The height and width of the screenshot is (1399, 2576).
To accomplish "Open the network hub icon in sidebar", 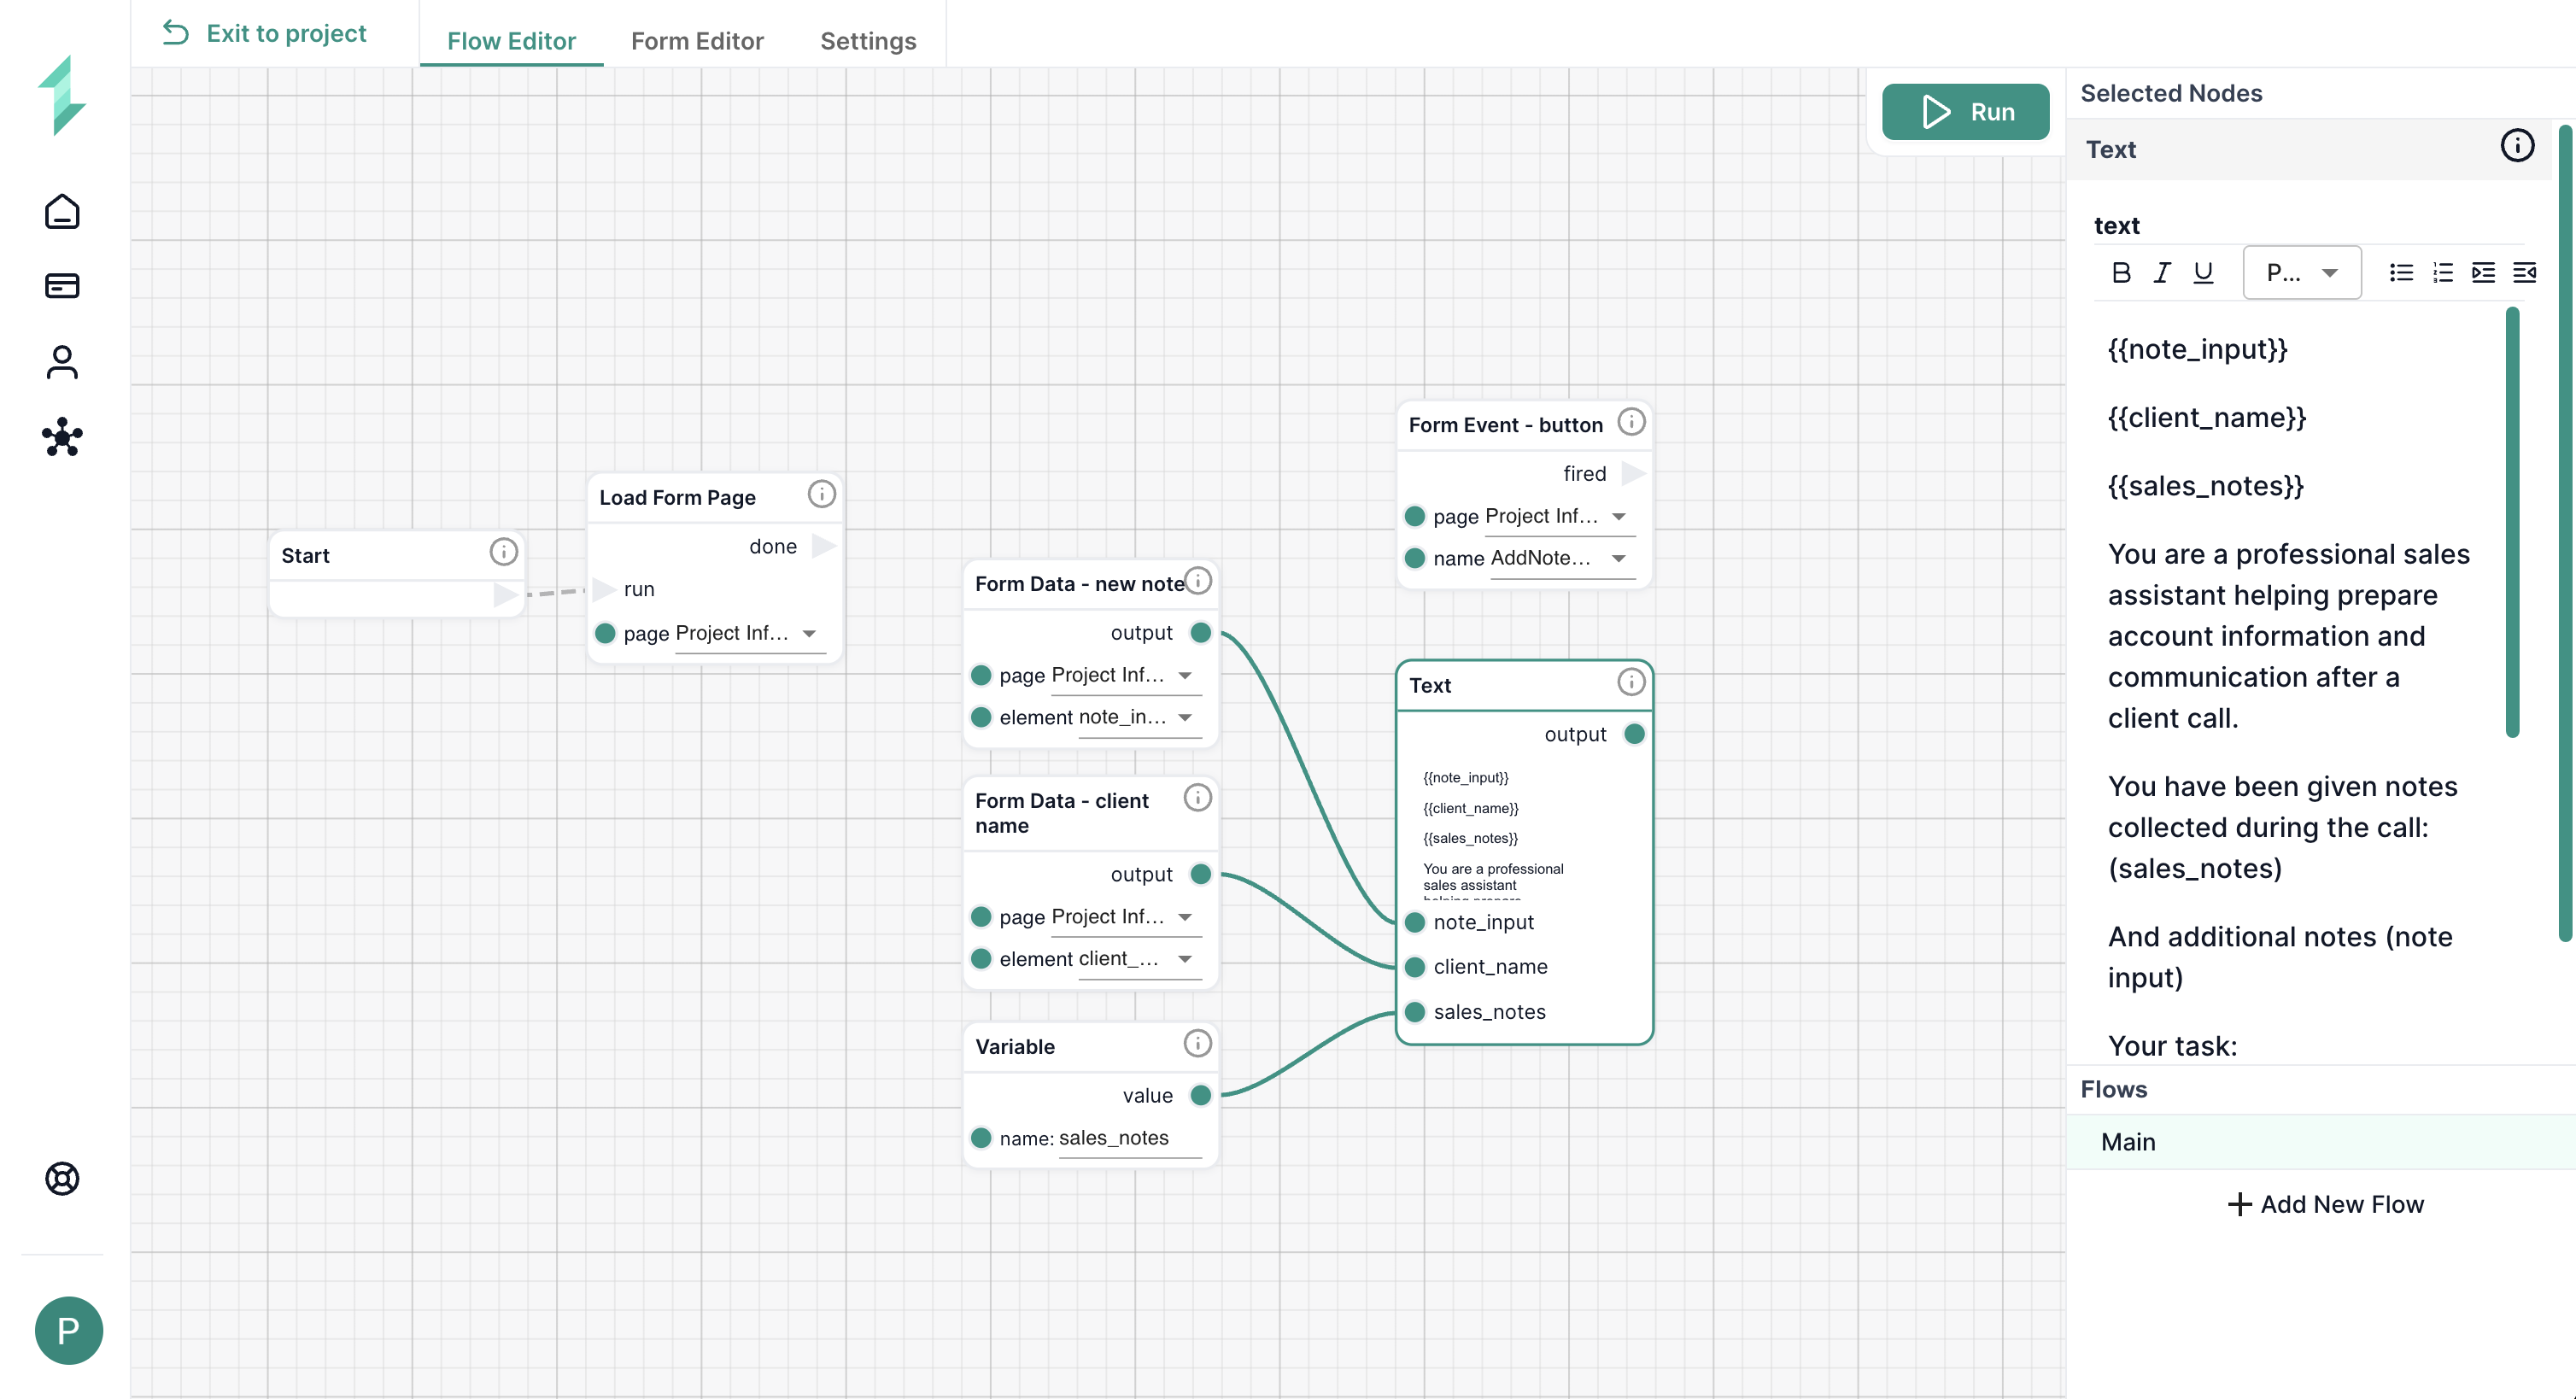I will pyautogui.click(x=62, y=437).
